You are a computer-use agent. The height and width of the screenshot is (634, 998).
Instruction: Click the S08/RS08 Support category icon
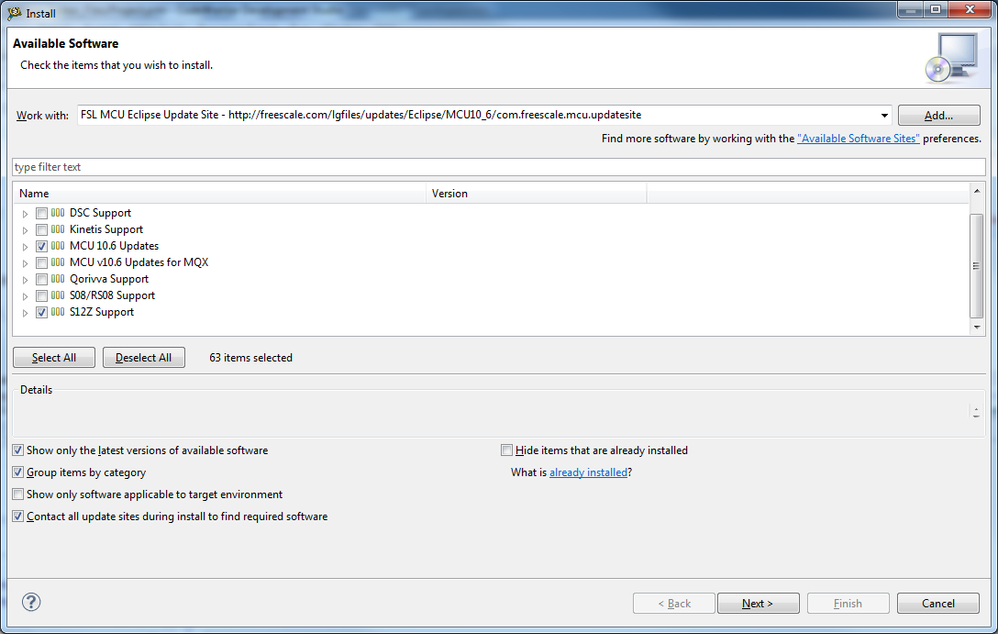tap(57, 295)
